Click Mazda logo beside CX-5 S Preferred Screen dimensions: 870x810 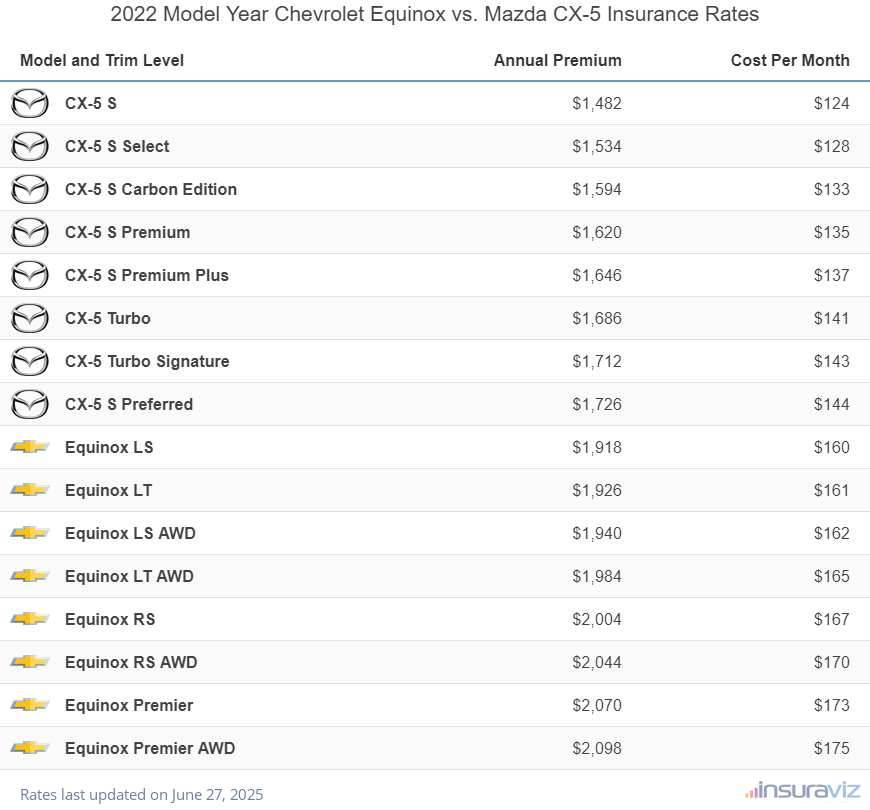pyautogui.click(x=30, y=404)
